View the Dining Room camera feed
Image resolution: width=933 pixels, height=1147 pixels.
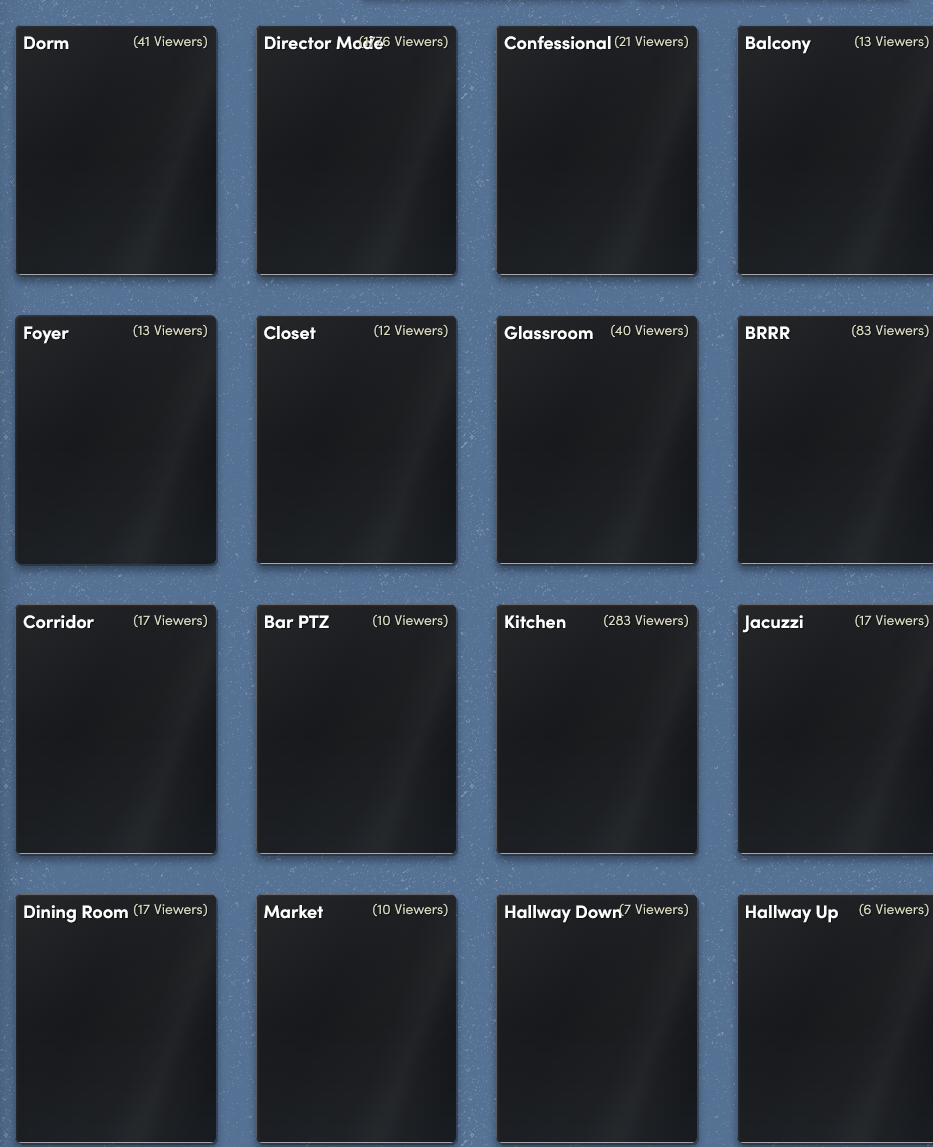[x=116, y=1019]
